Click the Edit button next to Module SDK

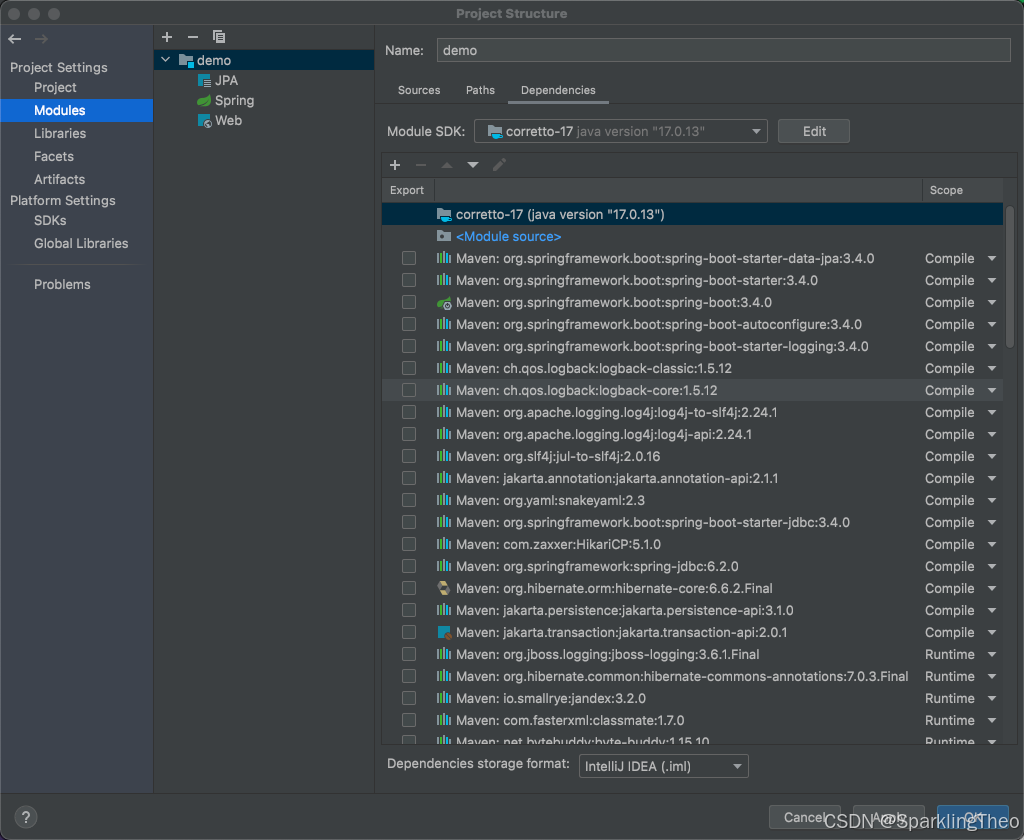813,131
